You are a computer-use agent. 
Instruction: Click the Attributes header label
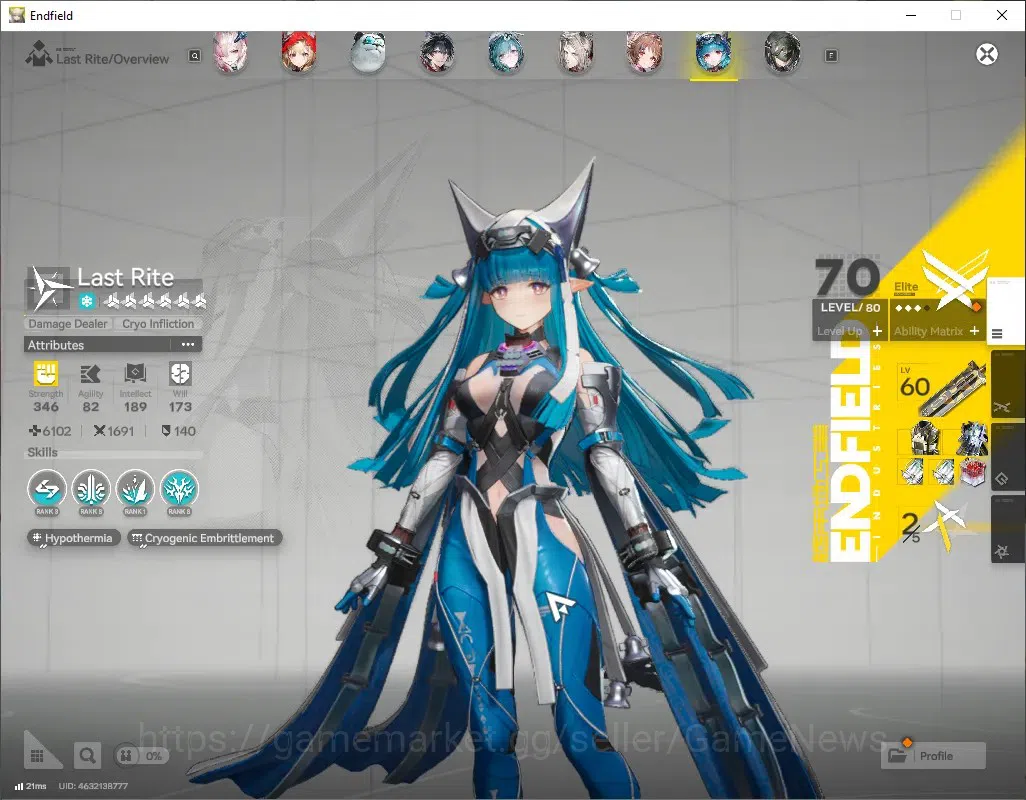[56, 345]
